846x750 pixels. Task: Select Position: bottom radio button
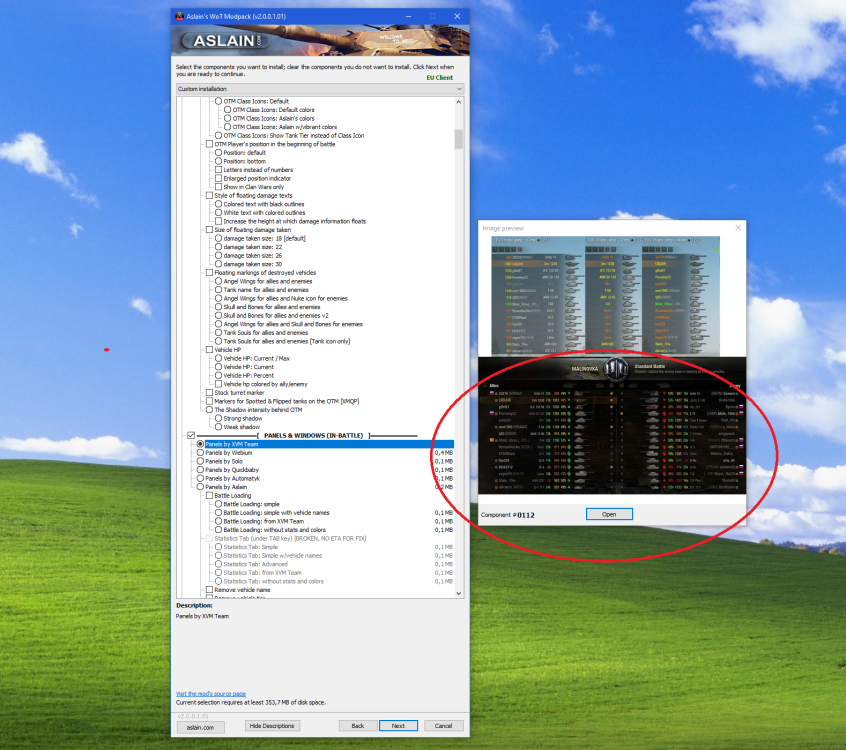(219, 161)
